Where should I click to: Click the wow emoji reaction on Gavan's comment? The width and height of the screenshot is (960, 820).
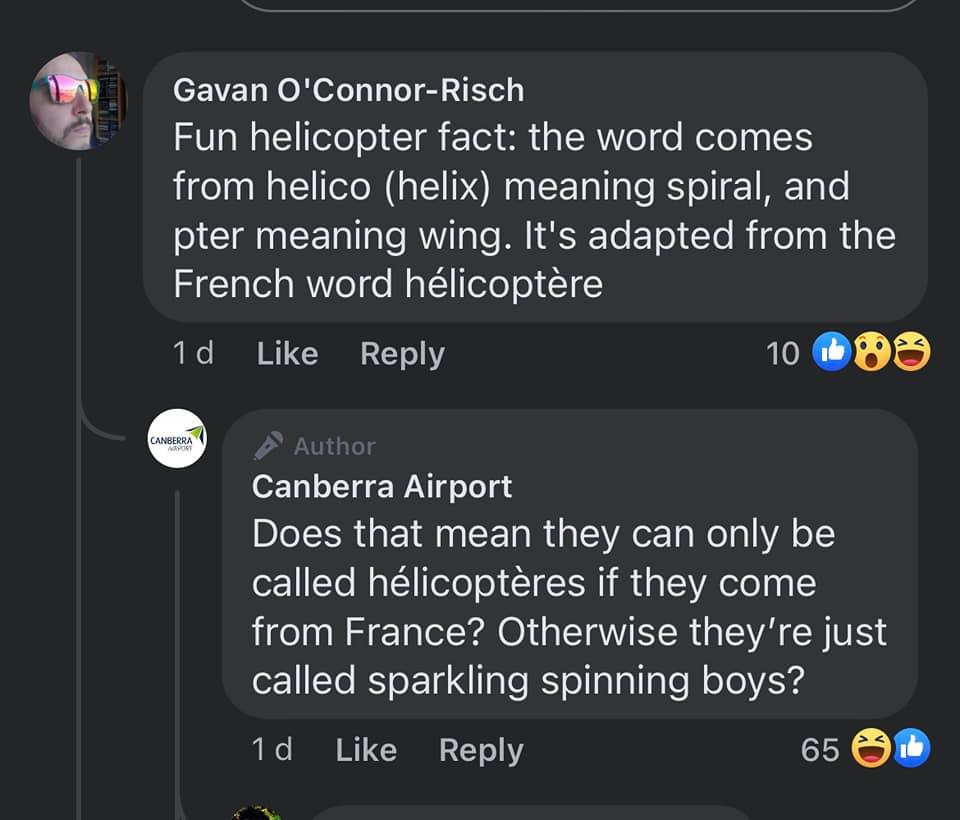873,353
